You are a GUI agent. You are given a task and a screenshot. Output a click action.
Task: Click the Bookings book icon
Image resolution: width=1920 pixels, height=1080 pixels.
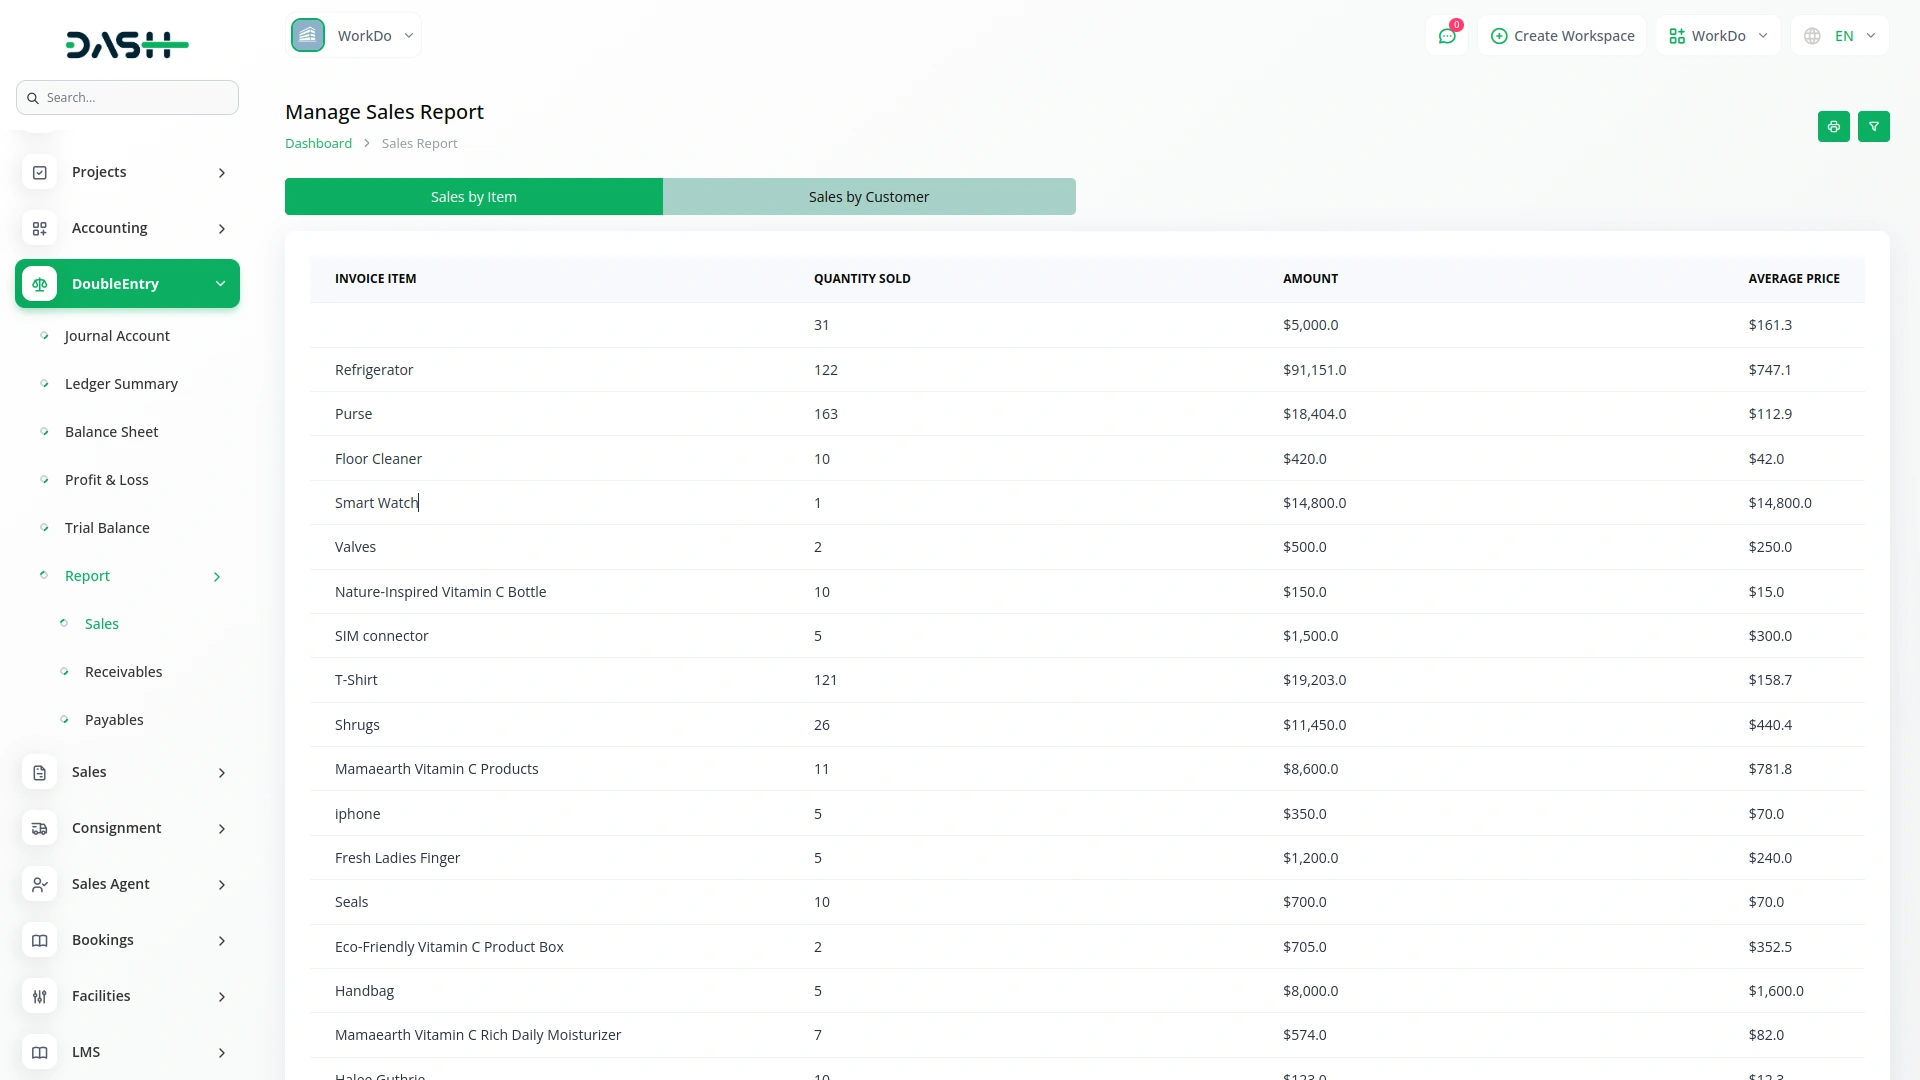click(x=40, y=940)
